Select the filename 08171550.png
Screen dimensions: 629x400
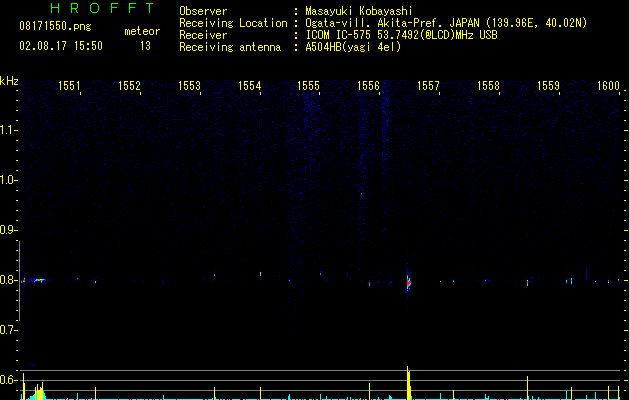coord(55,27)
